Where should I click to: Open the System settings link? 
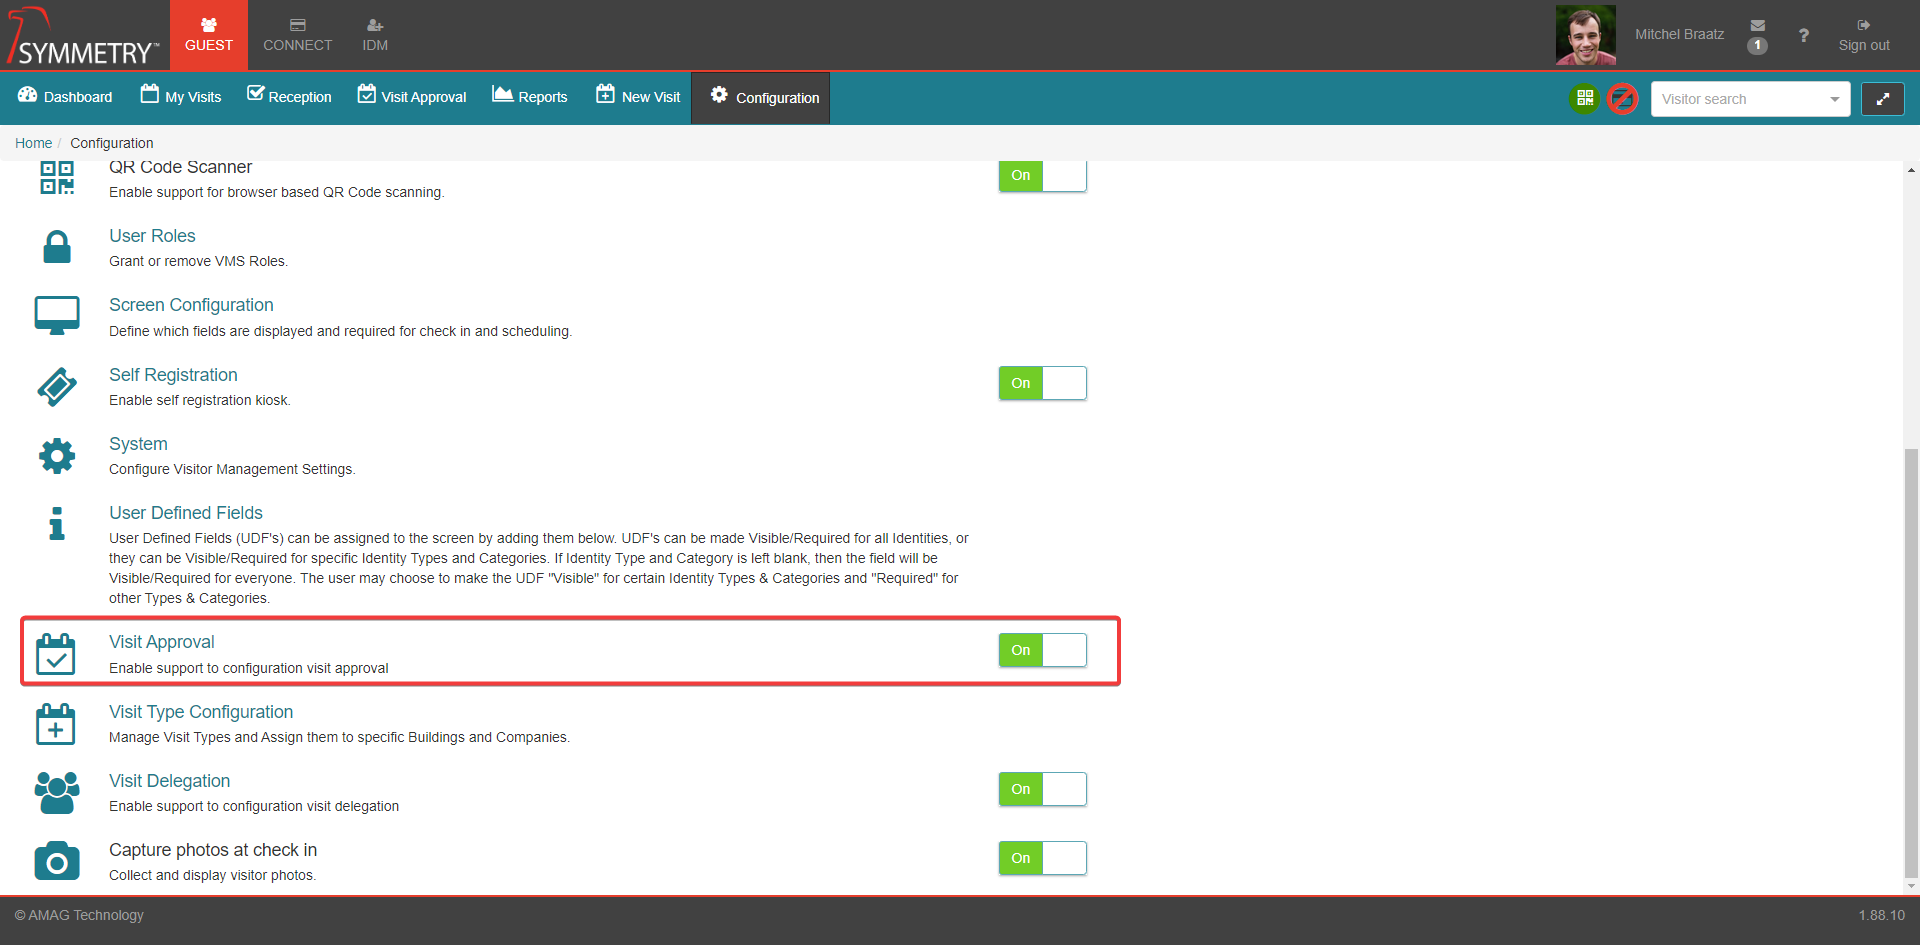click(x=138, y=444)
